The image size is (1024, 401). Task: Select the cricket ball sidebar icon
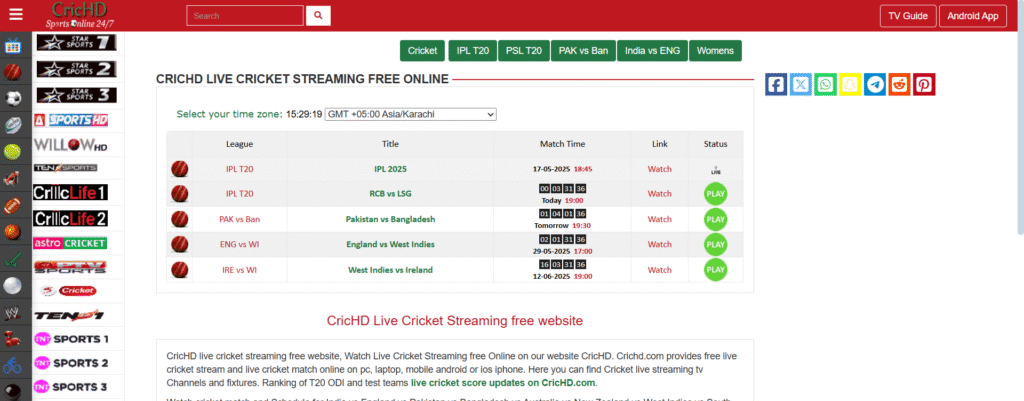(12, 72)
